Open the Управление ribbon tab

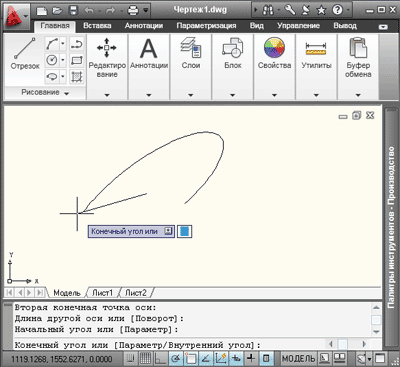point(298,26)
